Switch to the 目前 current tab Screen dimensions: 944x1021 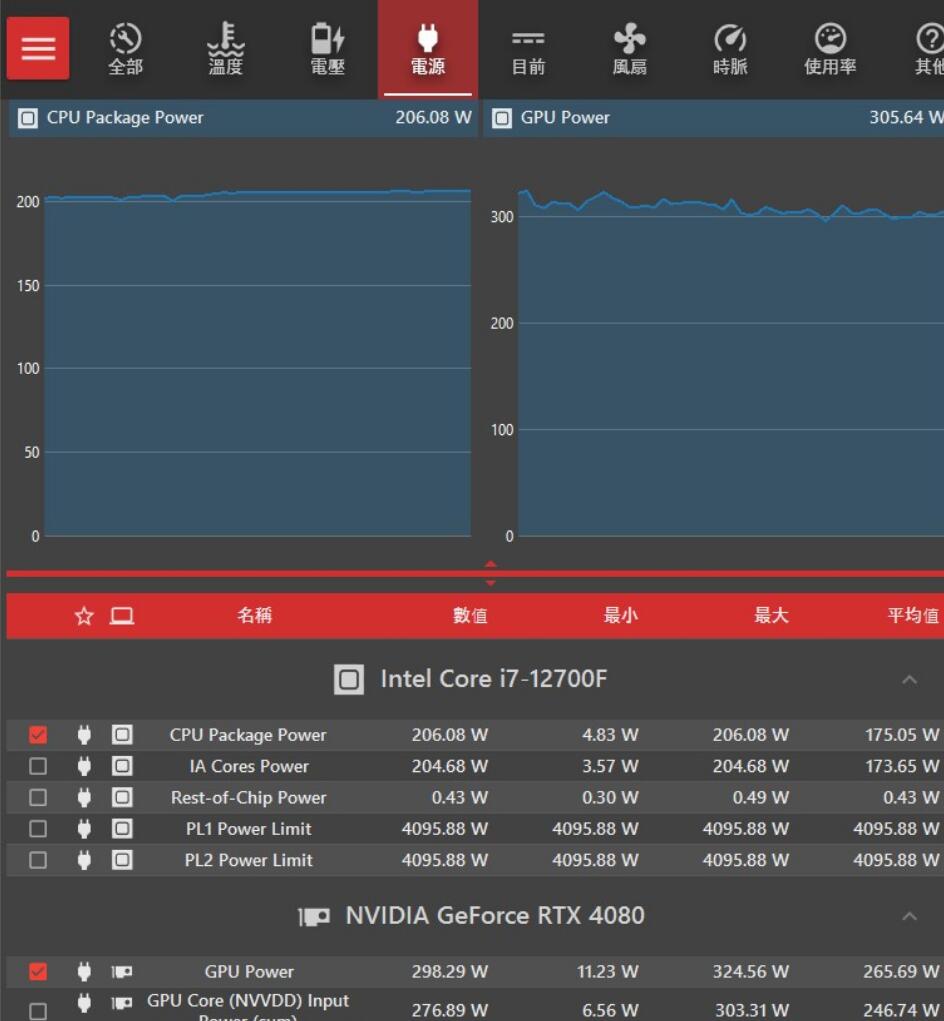click(528, 49)
